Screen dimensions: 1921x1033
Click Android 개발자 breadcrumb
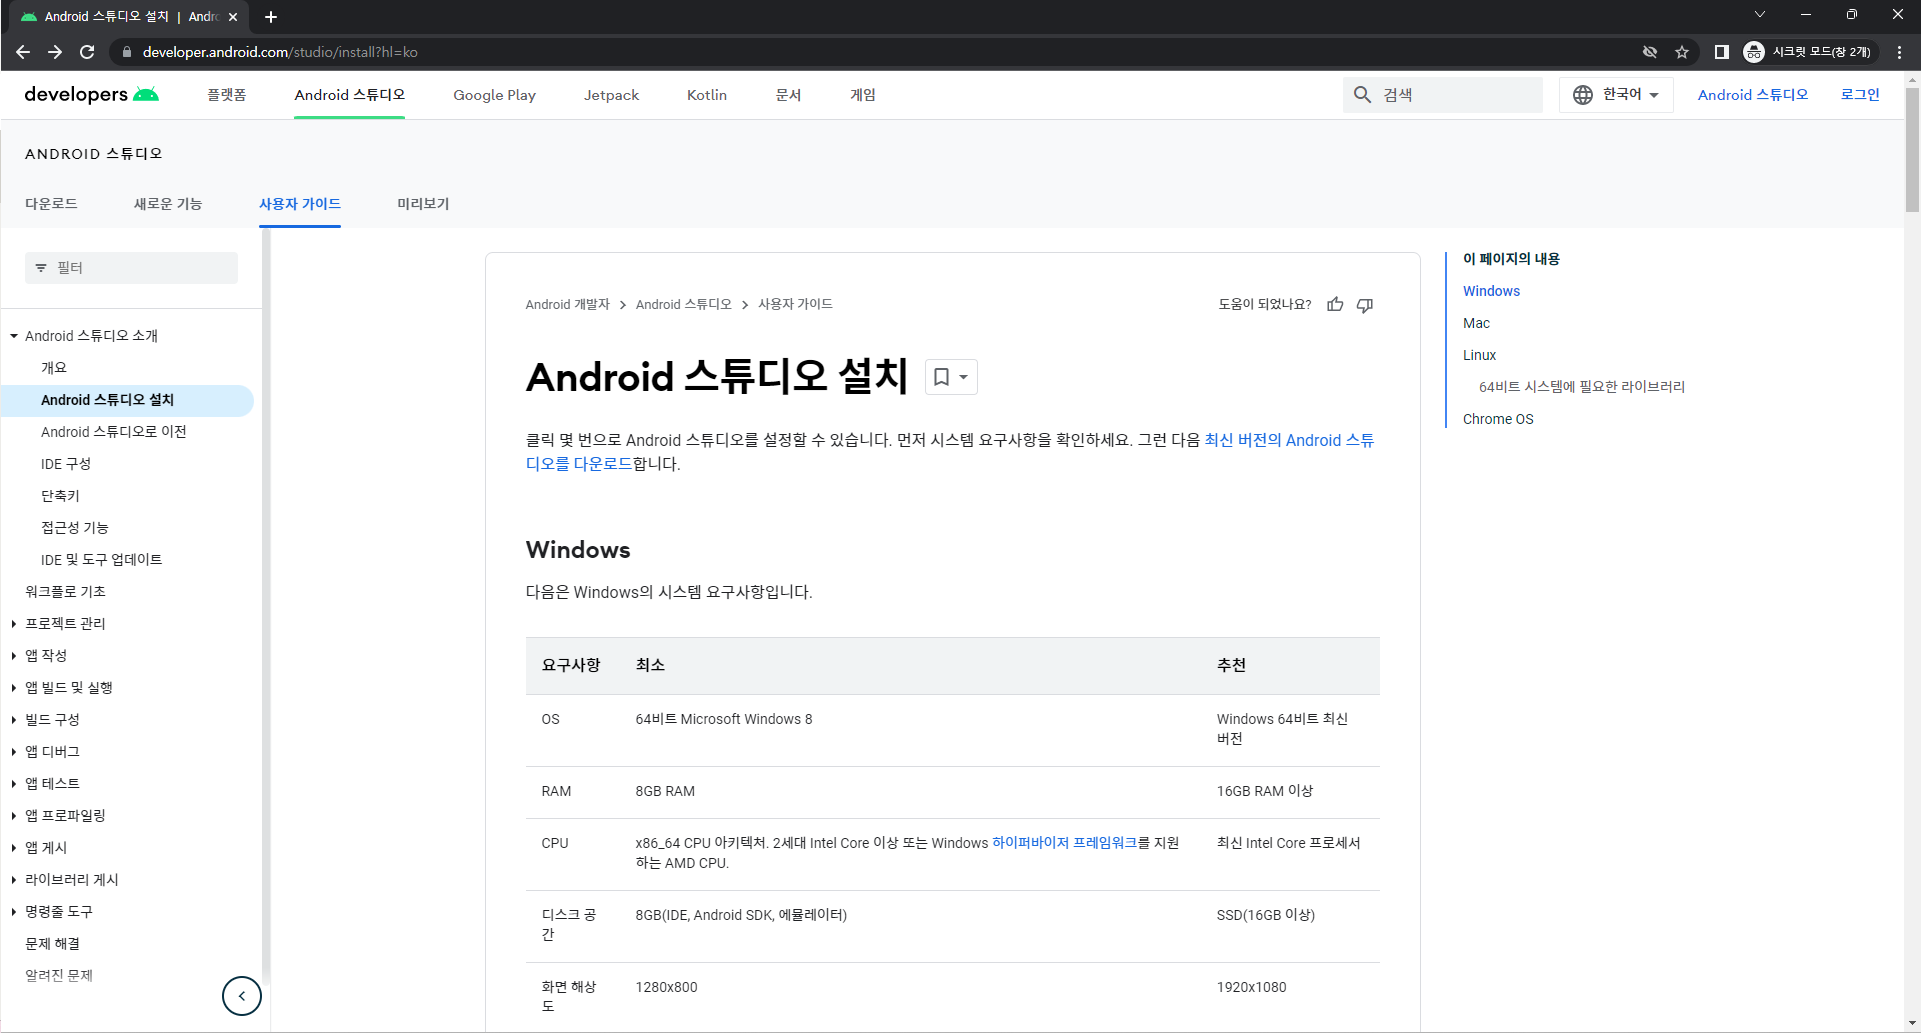(567, 305)
